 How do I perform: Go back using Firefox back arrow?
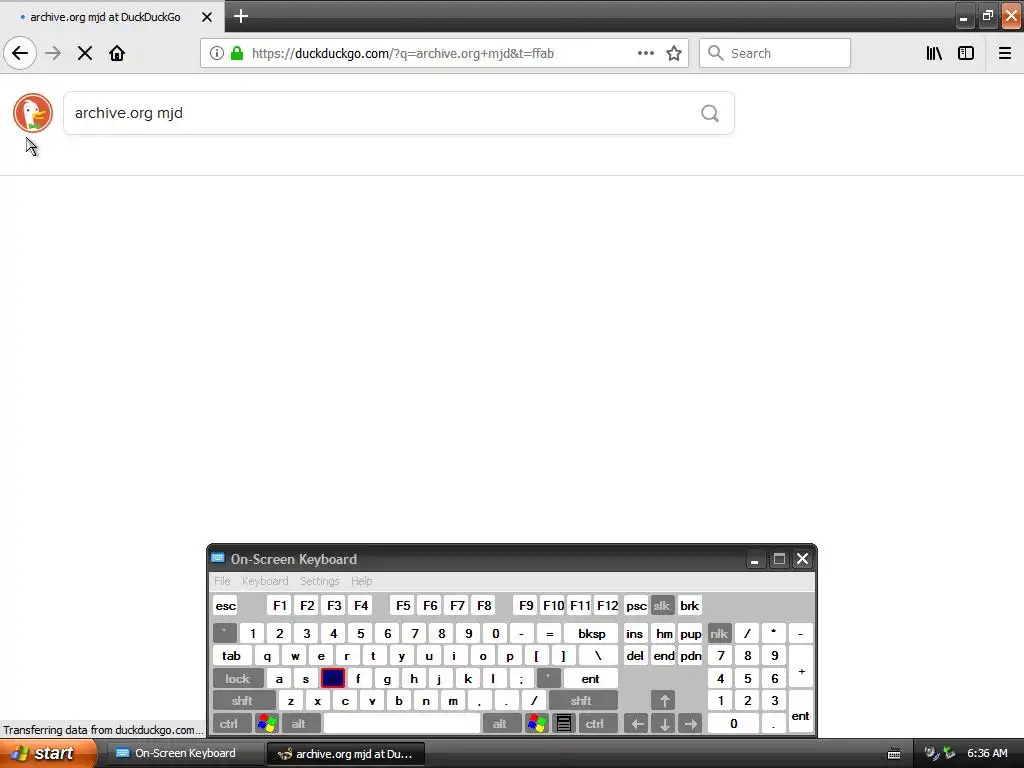click(x=20, y=53)
